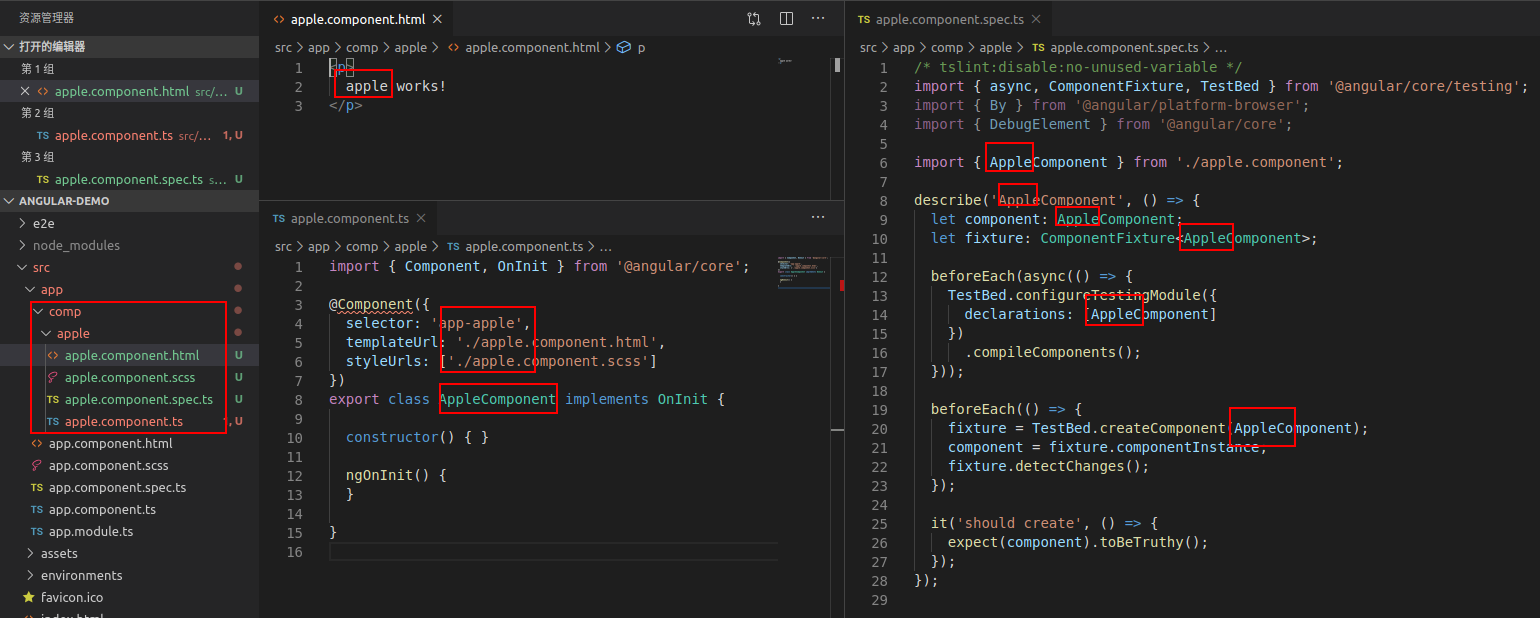Click 'fixture.detectChanges();' in the spec editor
The image size is (1540, 618).
[1049, 466]
